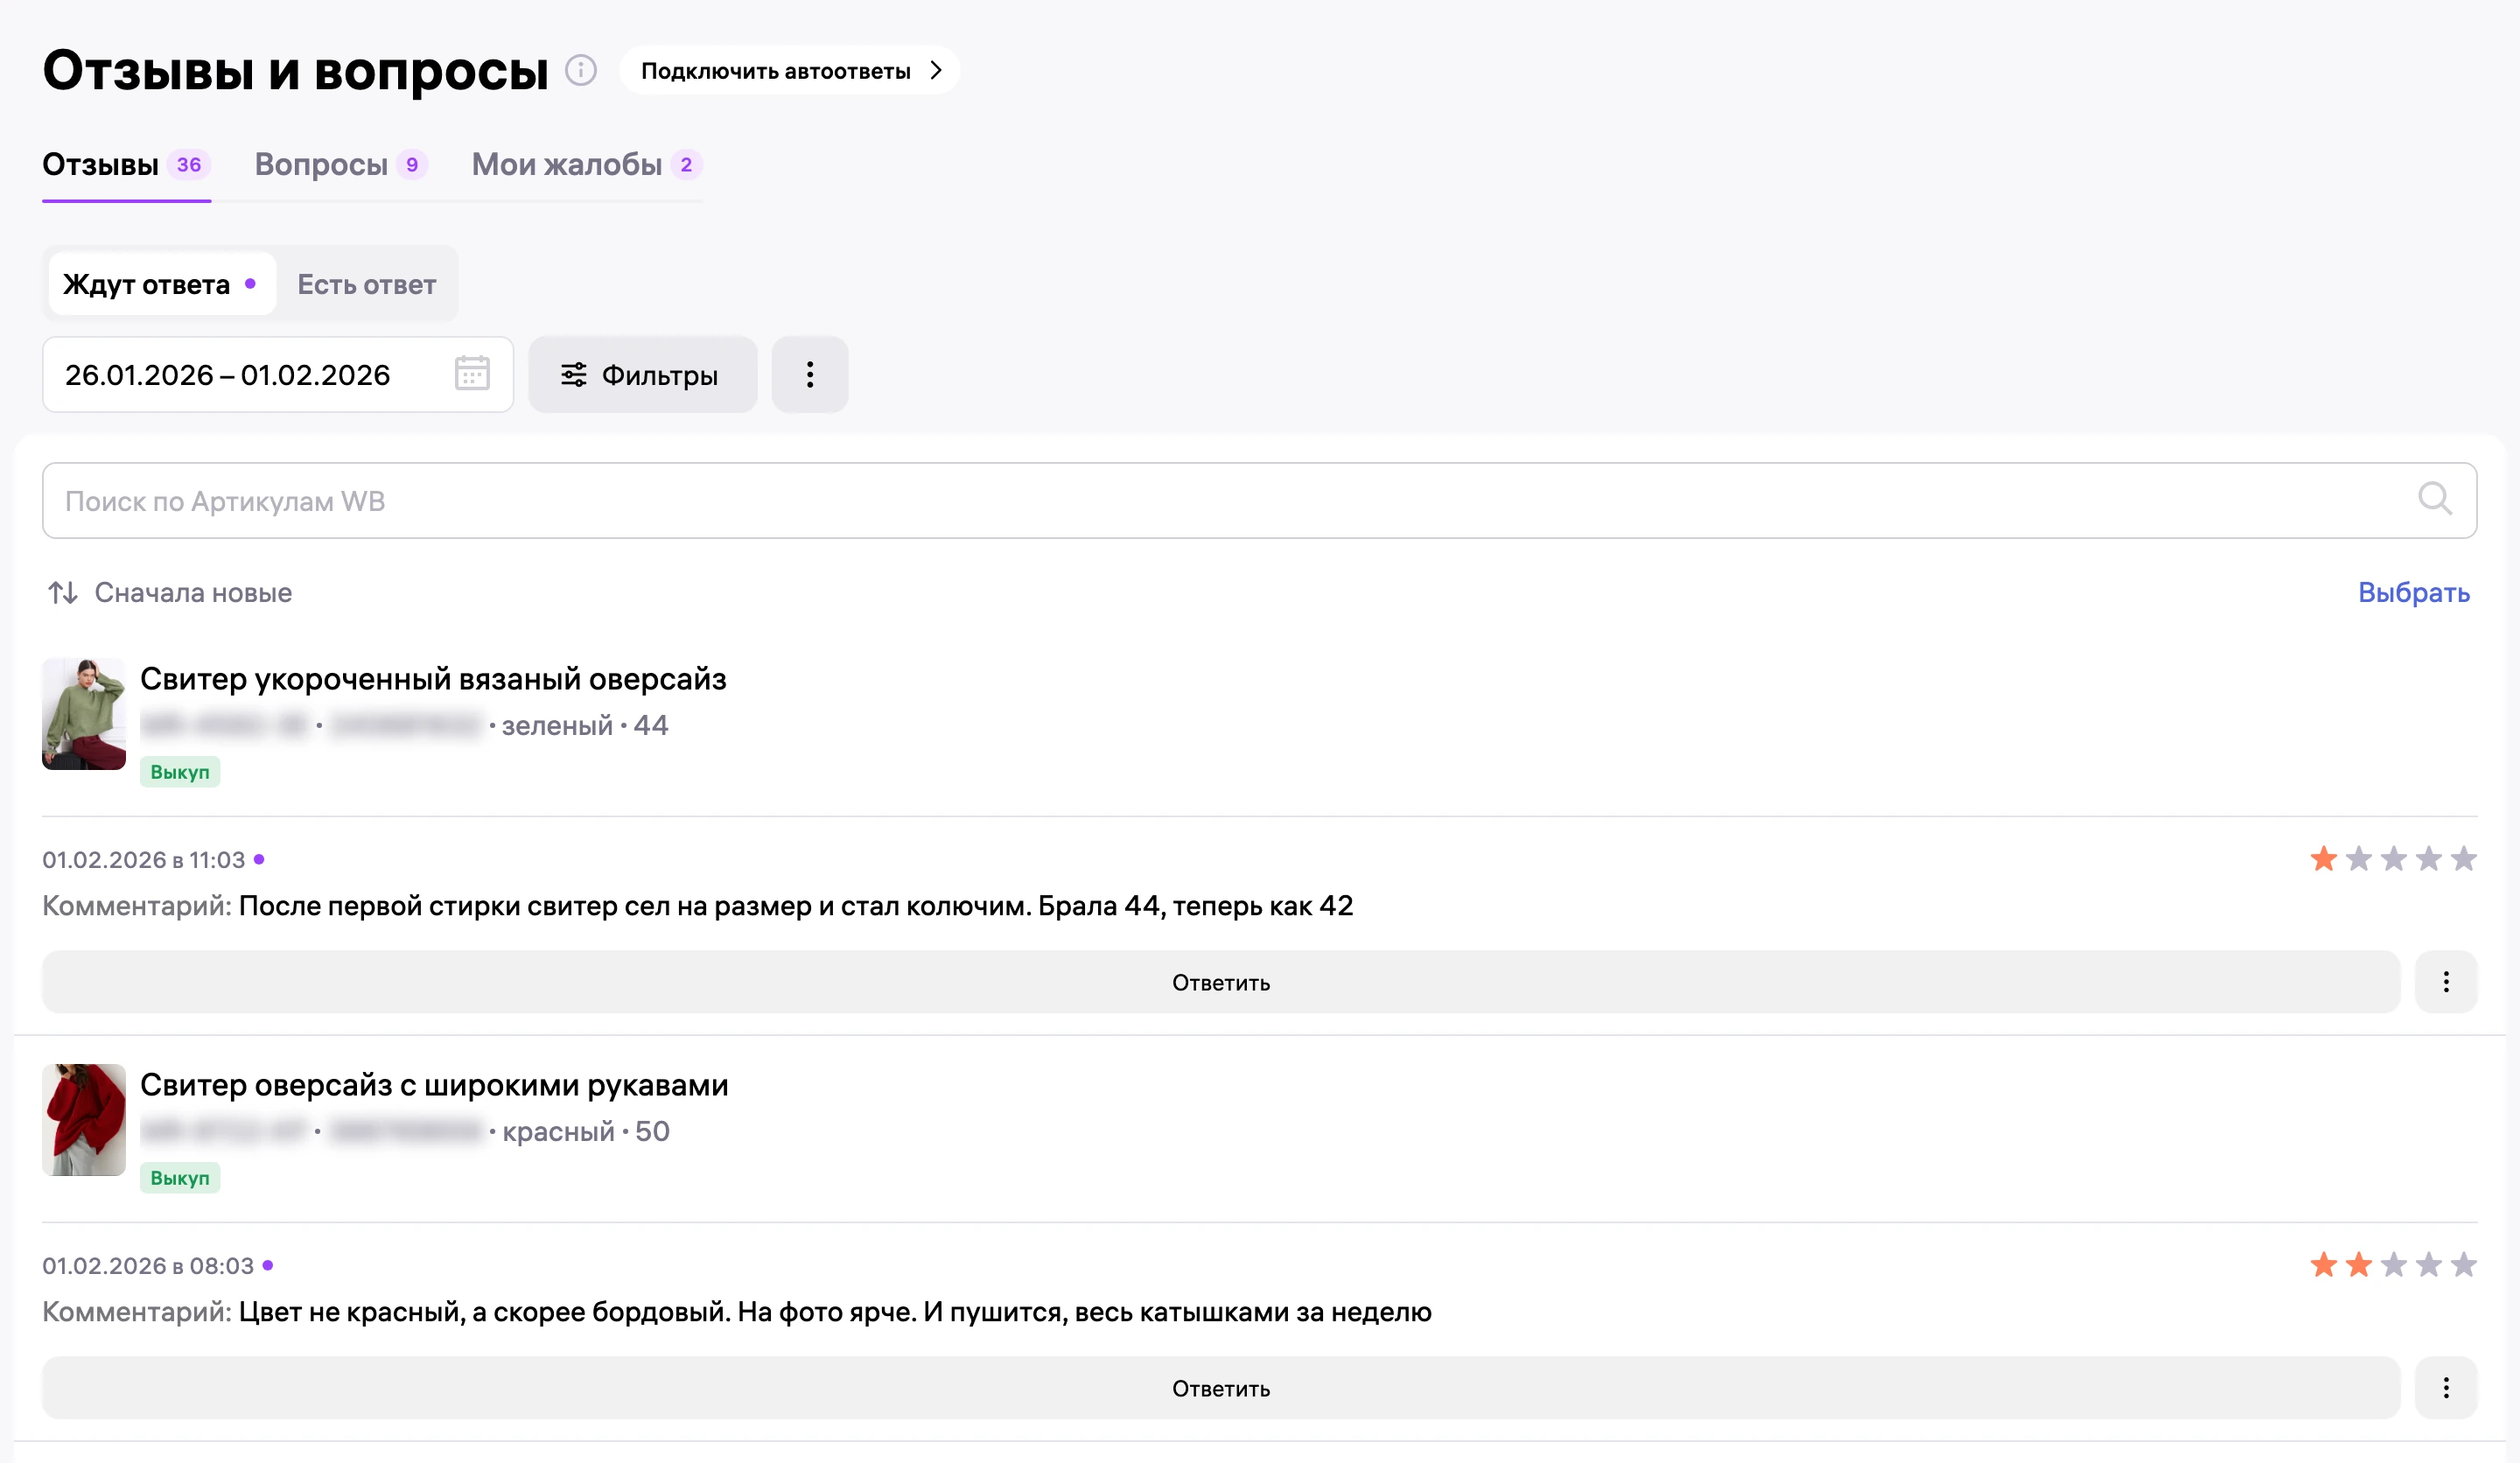Image resolution: width=2520 pixels, height=1463 pixels.
Task: Click the second star of the red sweater review
Action: pyautogui.click(x=2359, y=1265)
